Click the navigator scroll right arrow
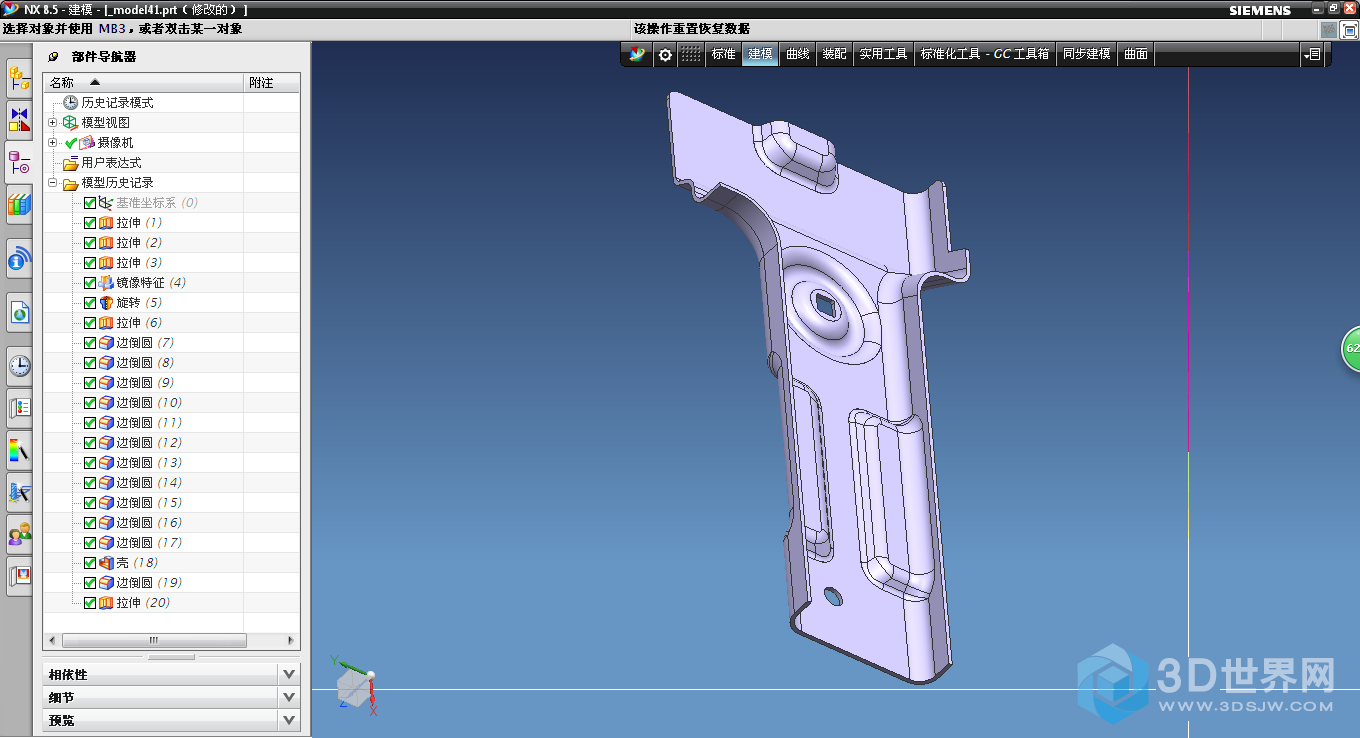The image size is (1360, 738). point(291,640)
